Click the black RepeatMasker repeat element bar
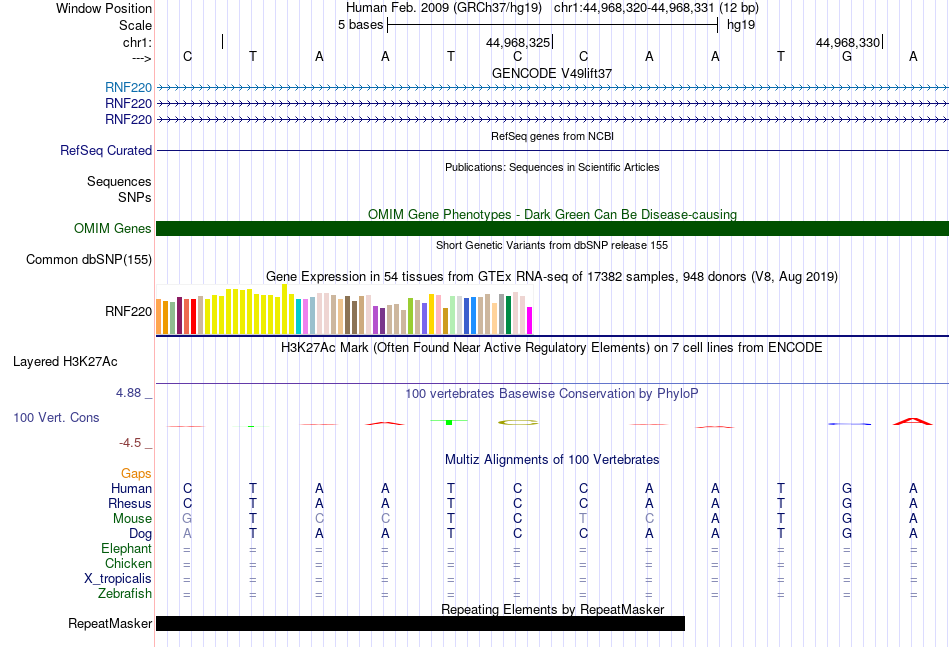This screenshot has width=950, height=647. point(420,623)
